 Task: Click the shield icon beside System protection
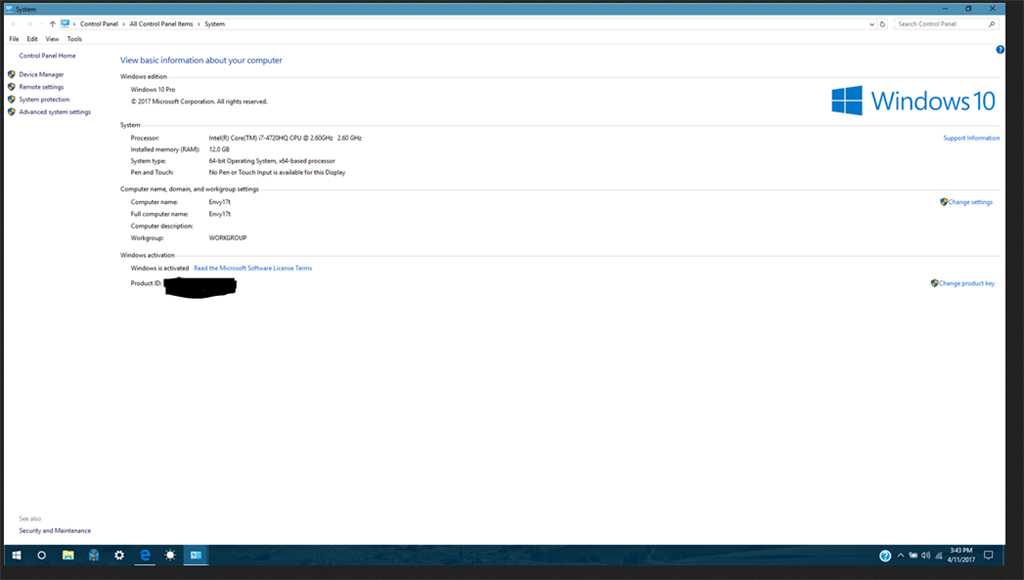point(11,99)
